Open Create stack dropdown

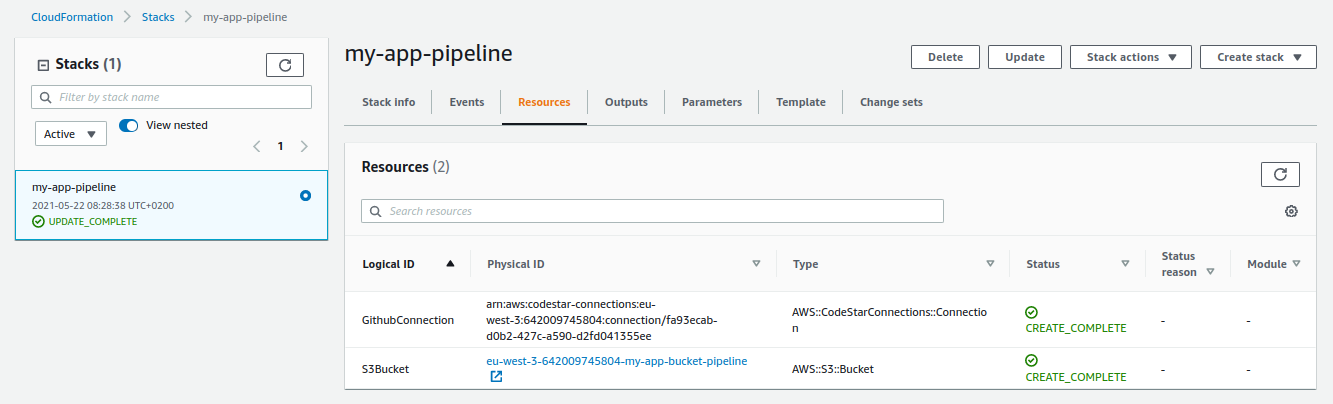point(1257,57)
